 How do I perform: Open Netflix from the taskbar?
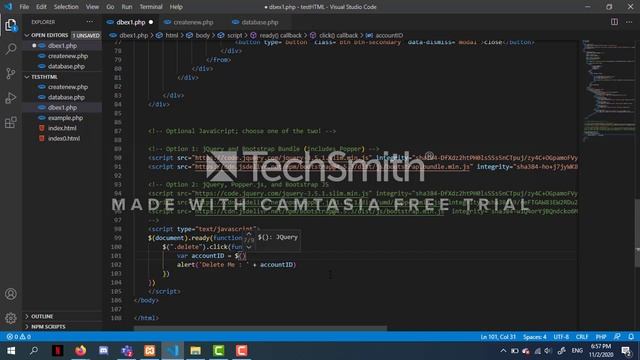(x=58, y=351)
